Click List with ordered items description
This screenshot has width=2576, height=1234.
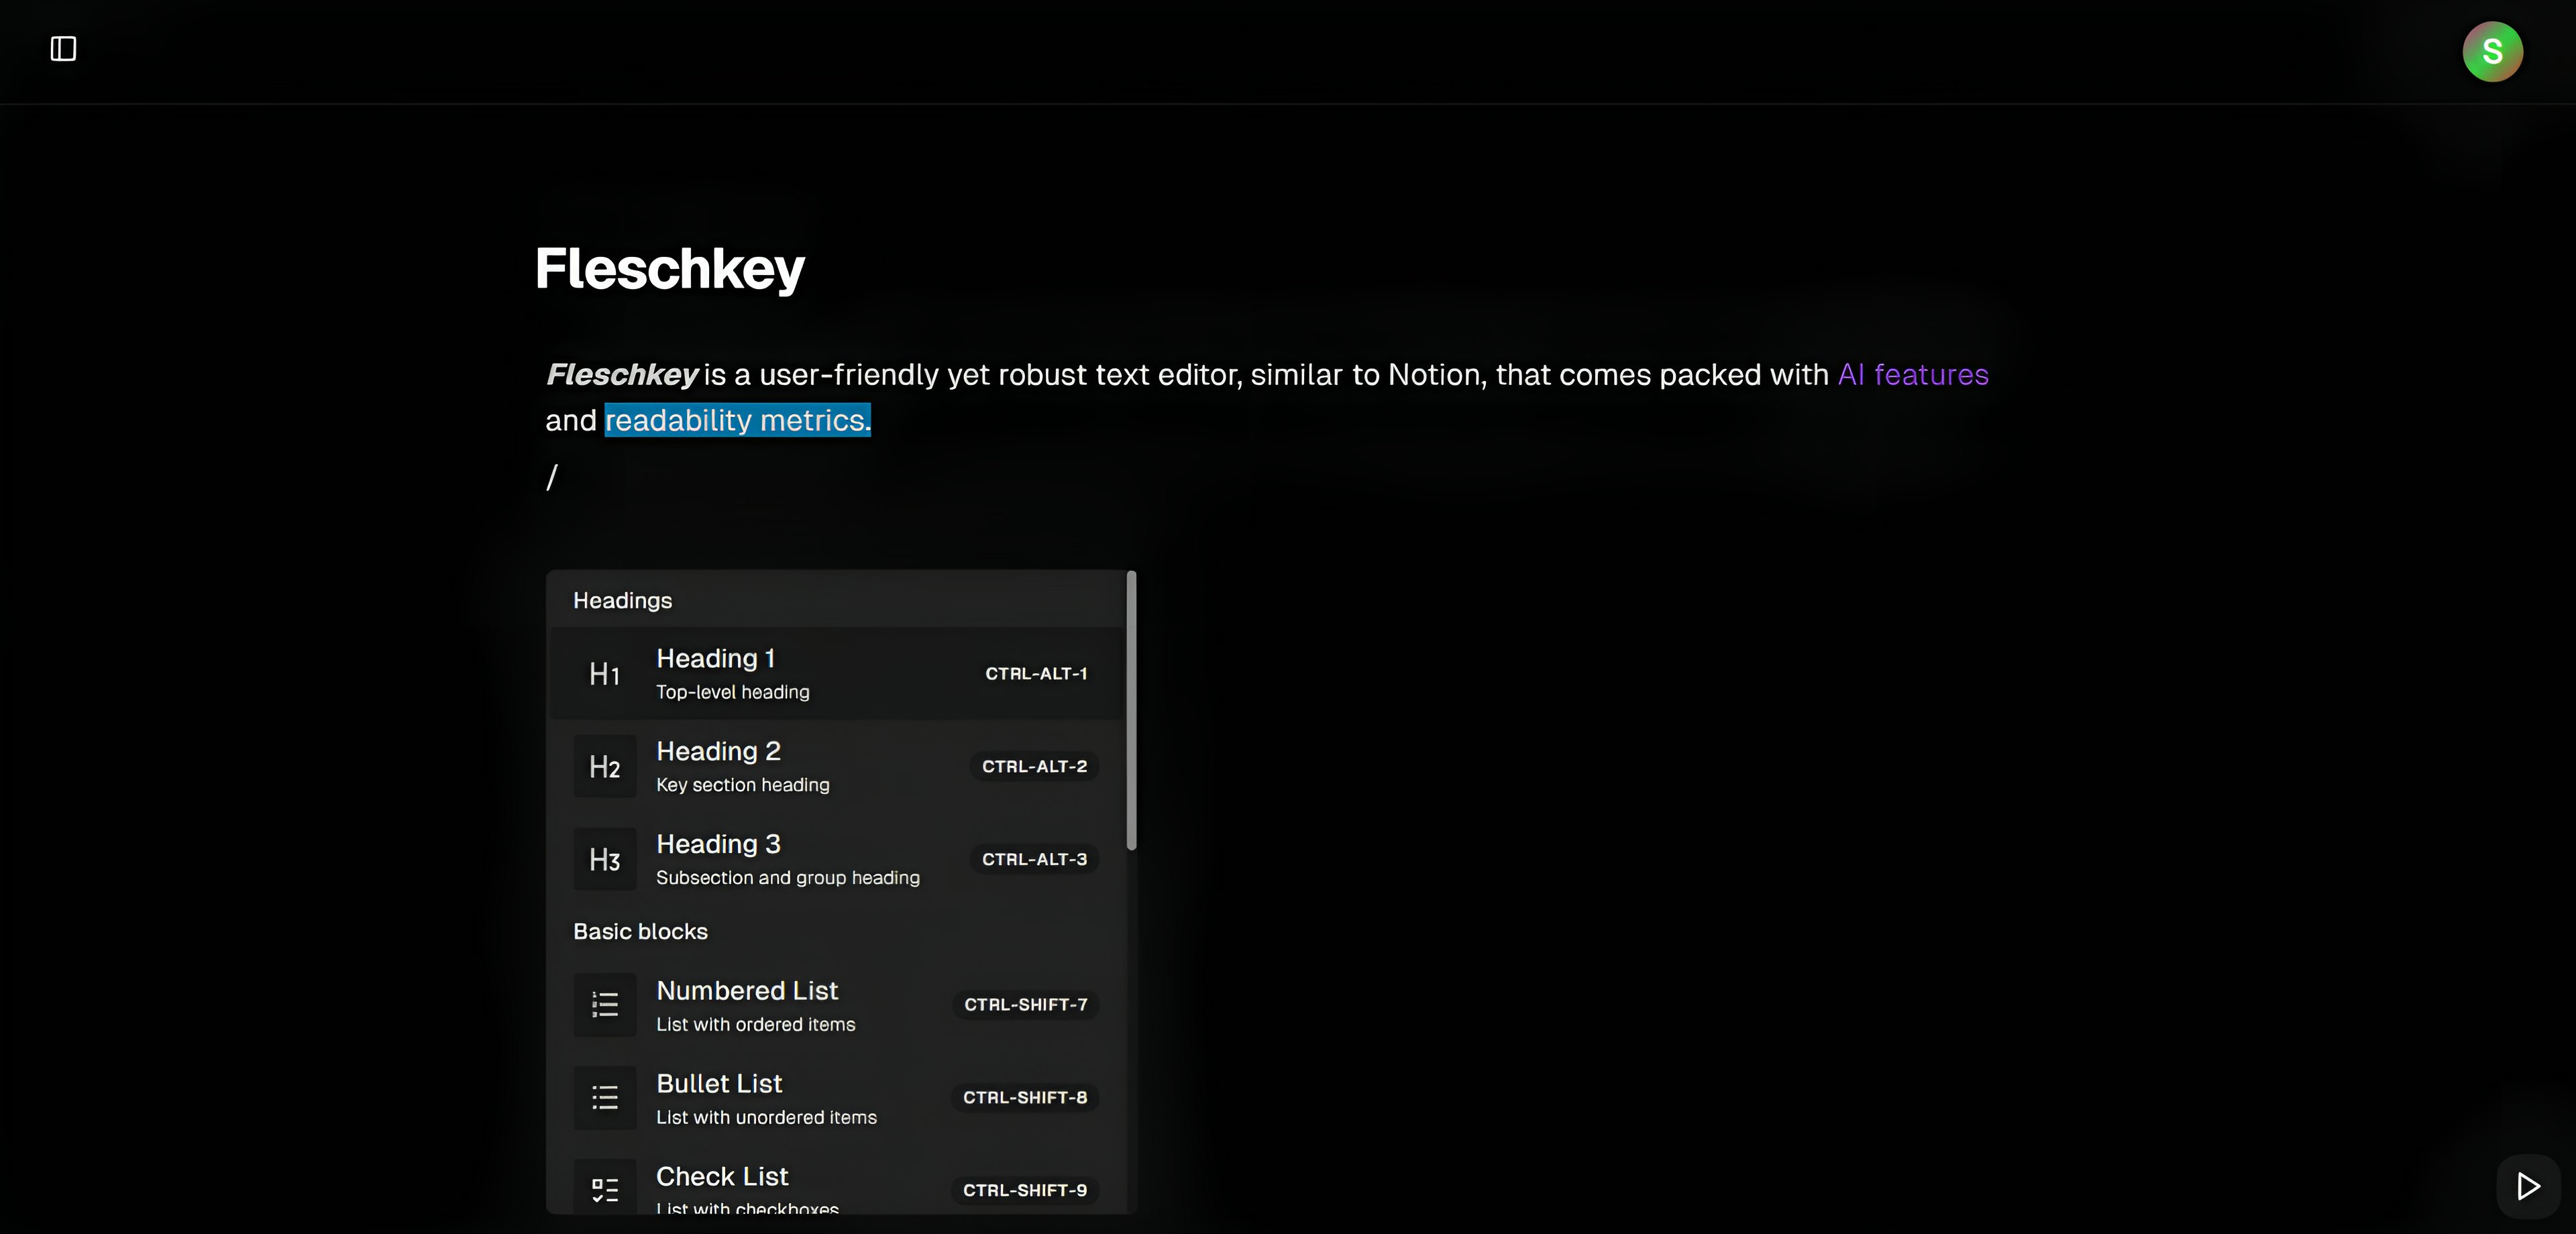point(756,1025)
